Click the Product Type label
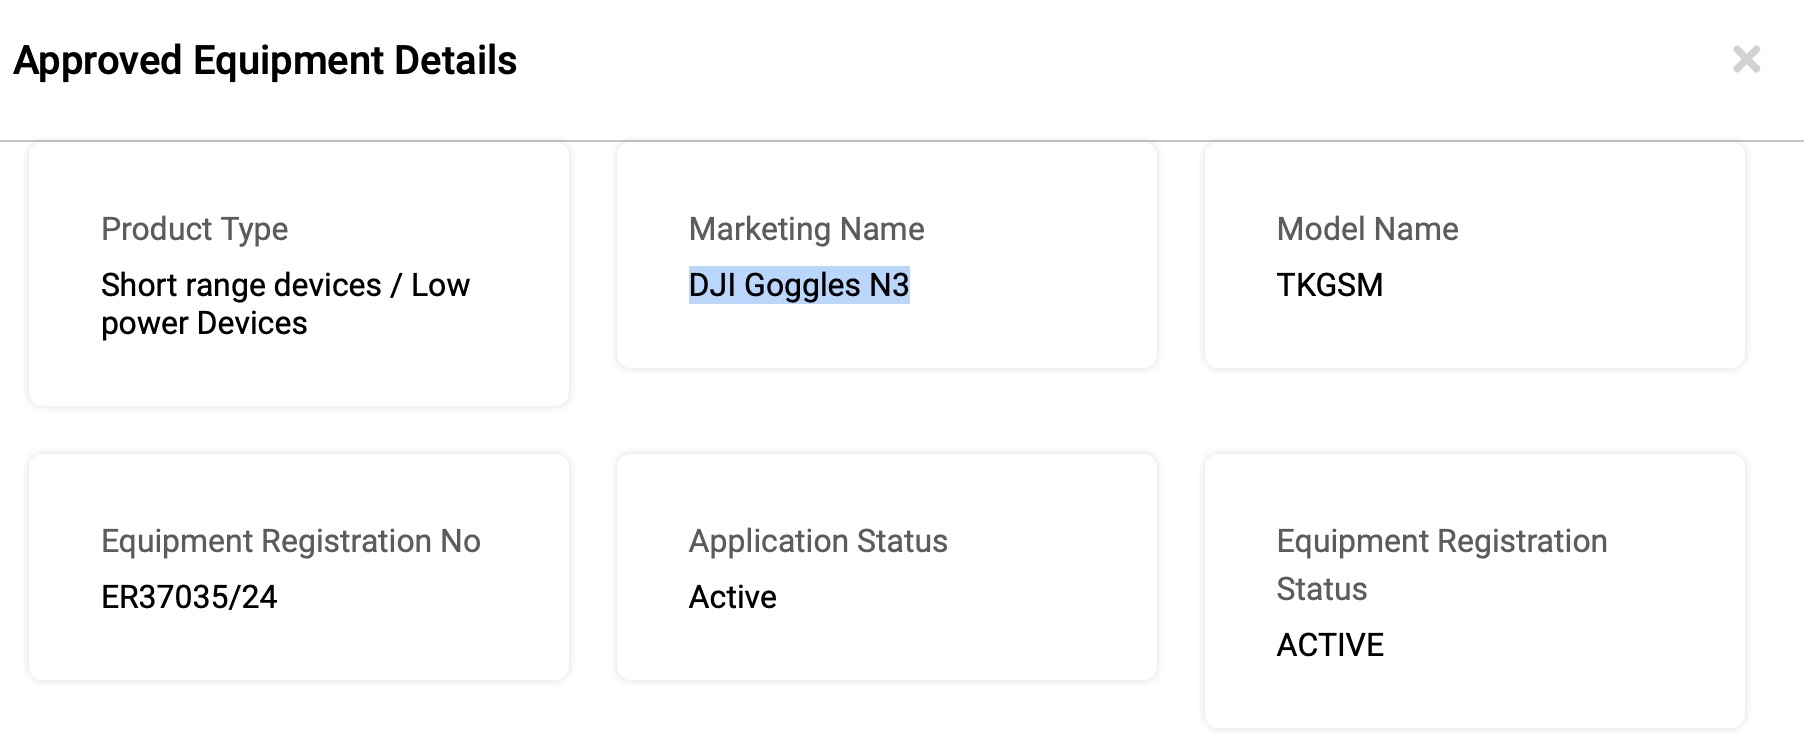1804x734 pixels. 195,229
